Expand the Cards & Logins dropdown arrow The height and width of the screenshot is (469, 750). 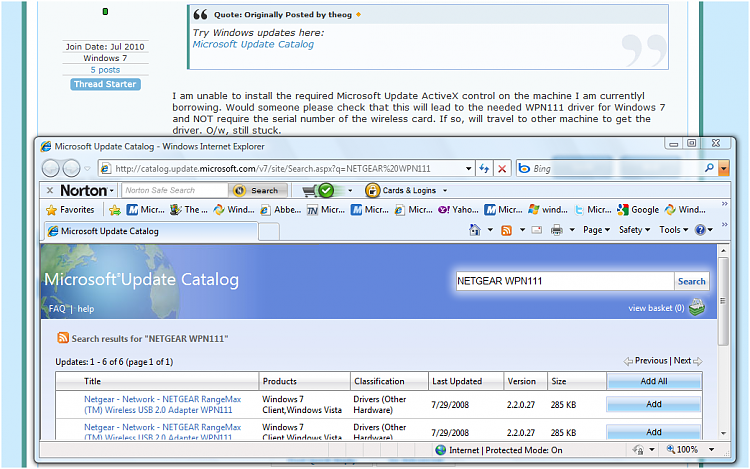tap(445, 191)
